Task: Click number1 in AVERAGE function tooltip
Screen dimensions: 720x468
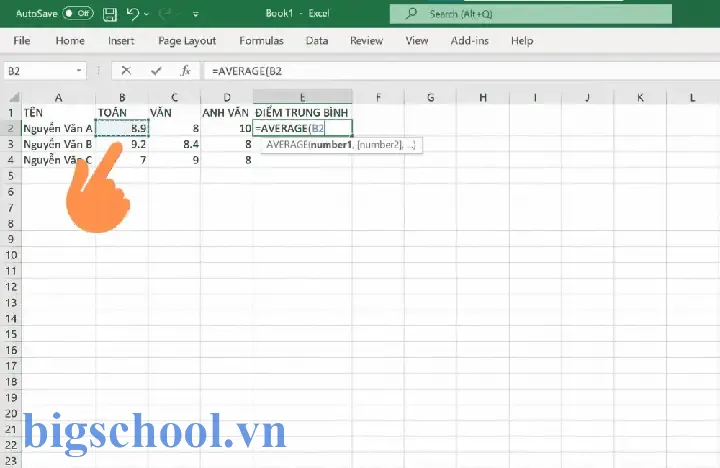Action: click(x=331, y=145)
